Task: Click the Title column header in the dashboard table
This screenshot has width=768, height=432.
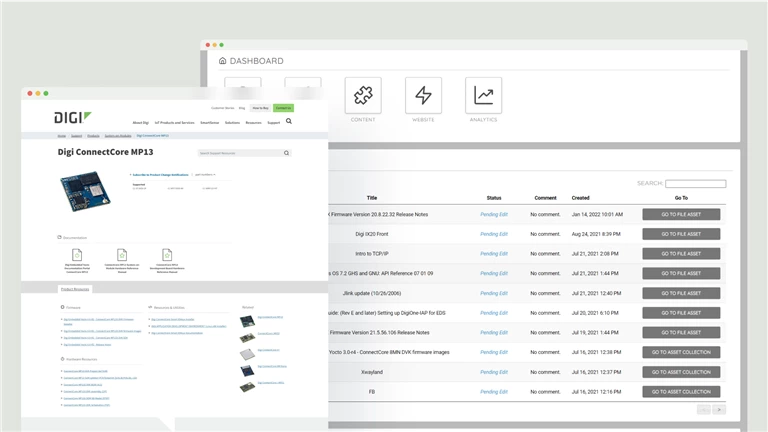Action: coord(372,198)
